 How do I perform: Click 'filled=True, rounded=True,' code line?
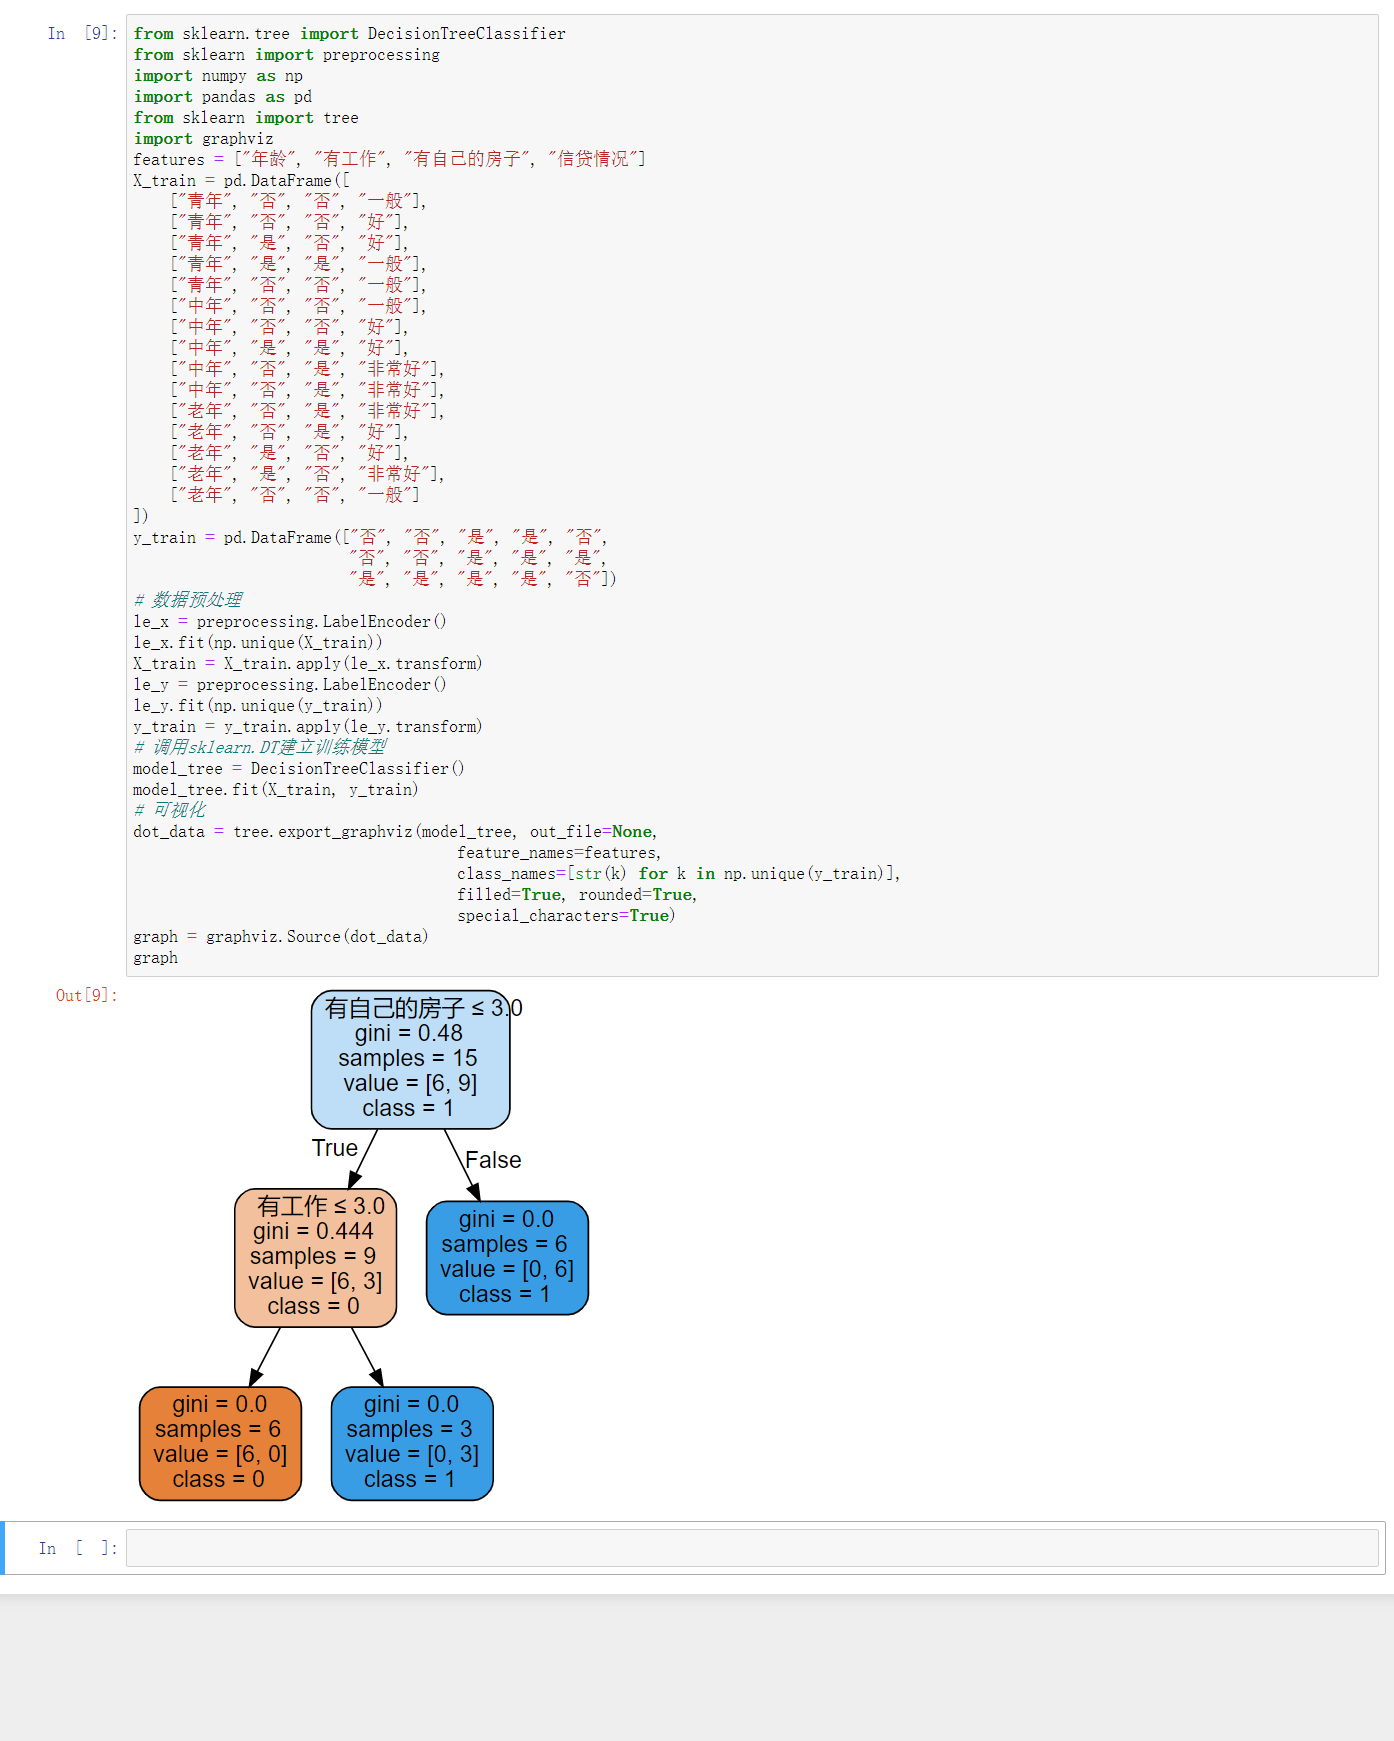pos(577,894)
